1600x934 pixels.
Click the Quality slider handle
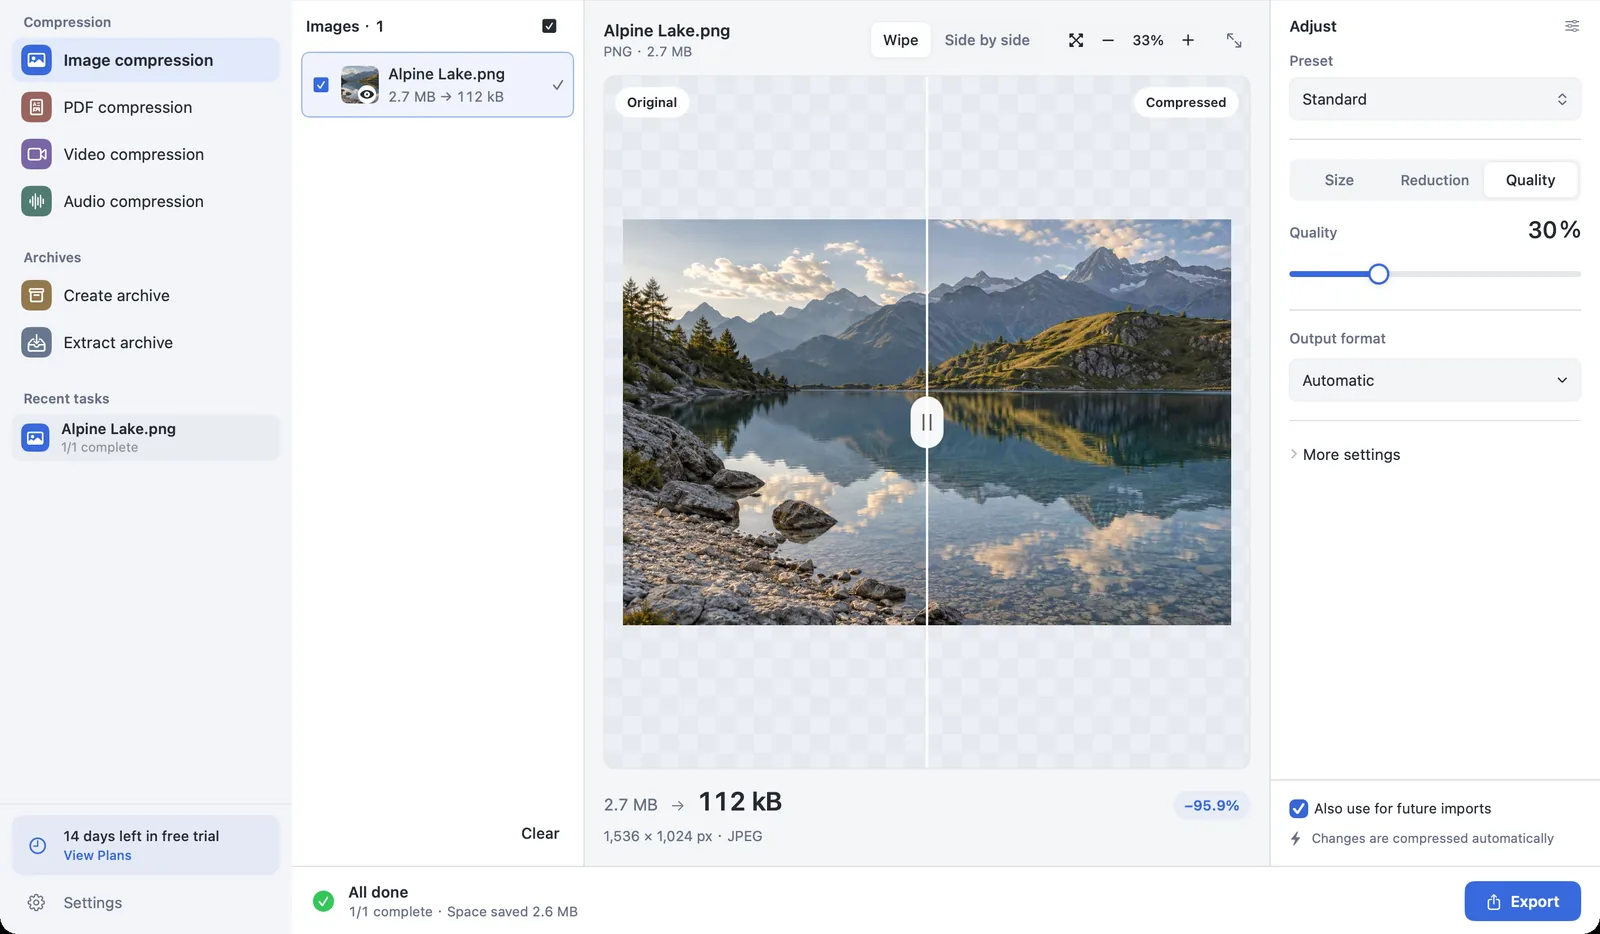pos(1379,274)
